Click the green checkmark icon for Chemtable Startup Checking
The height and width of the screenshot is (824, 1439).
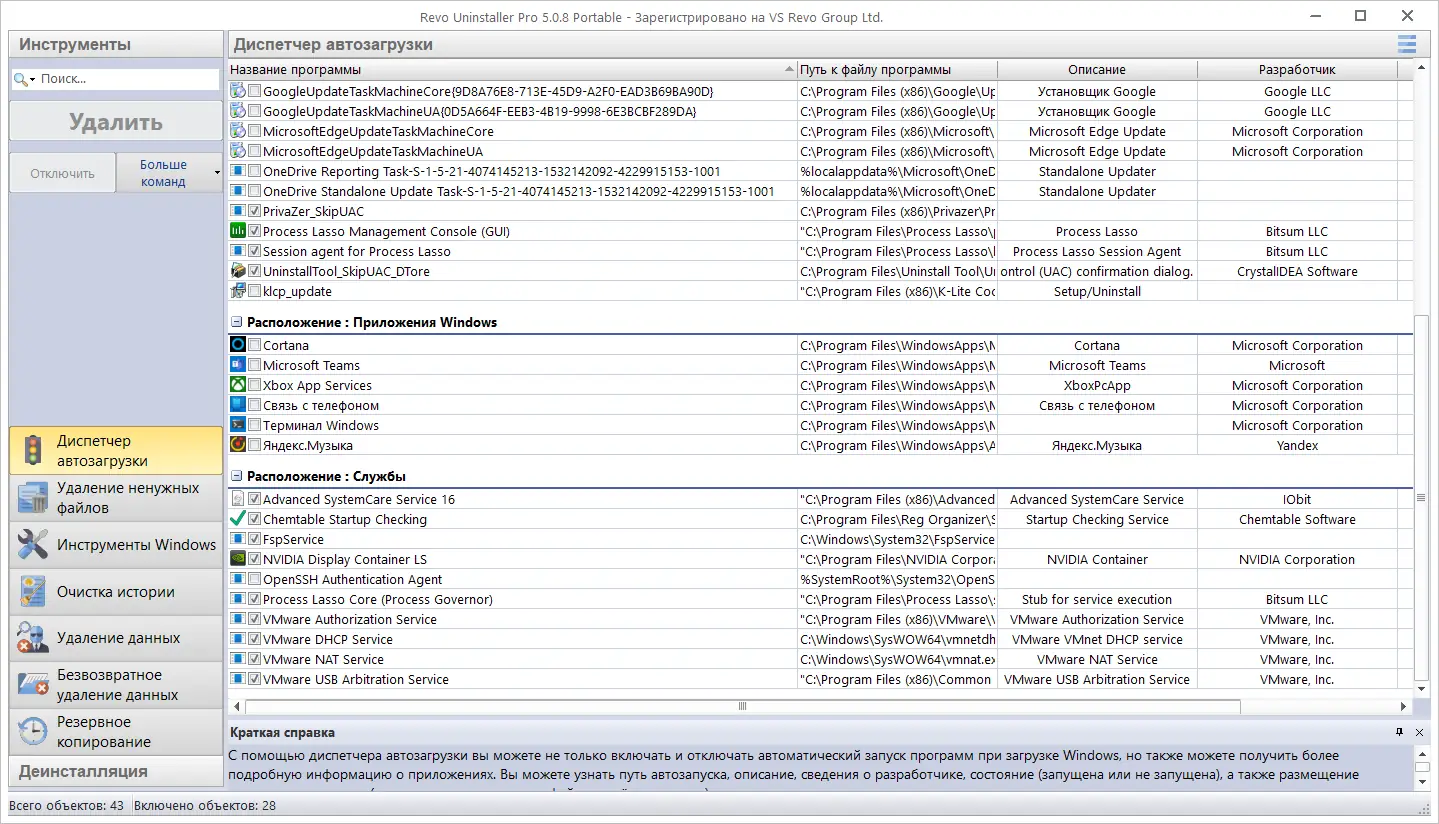coord(238,519)
